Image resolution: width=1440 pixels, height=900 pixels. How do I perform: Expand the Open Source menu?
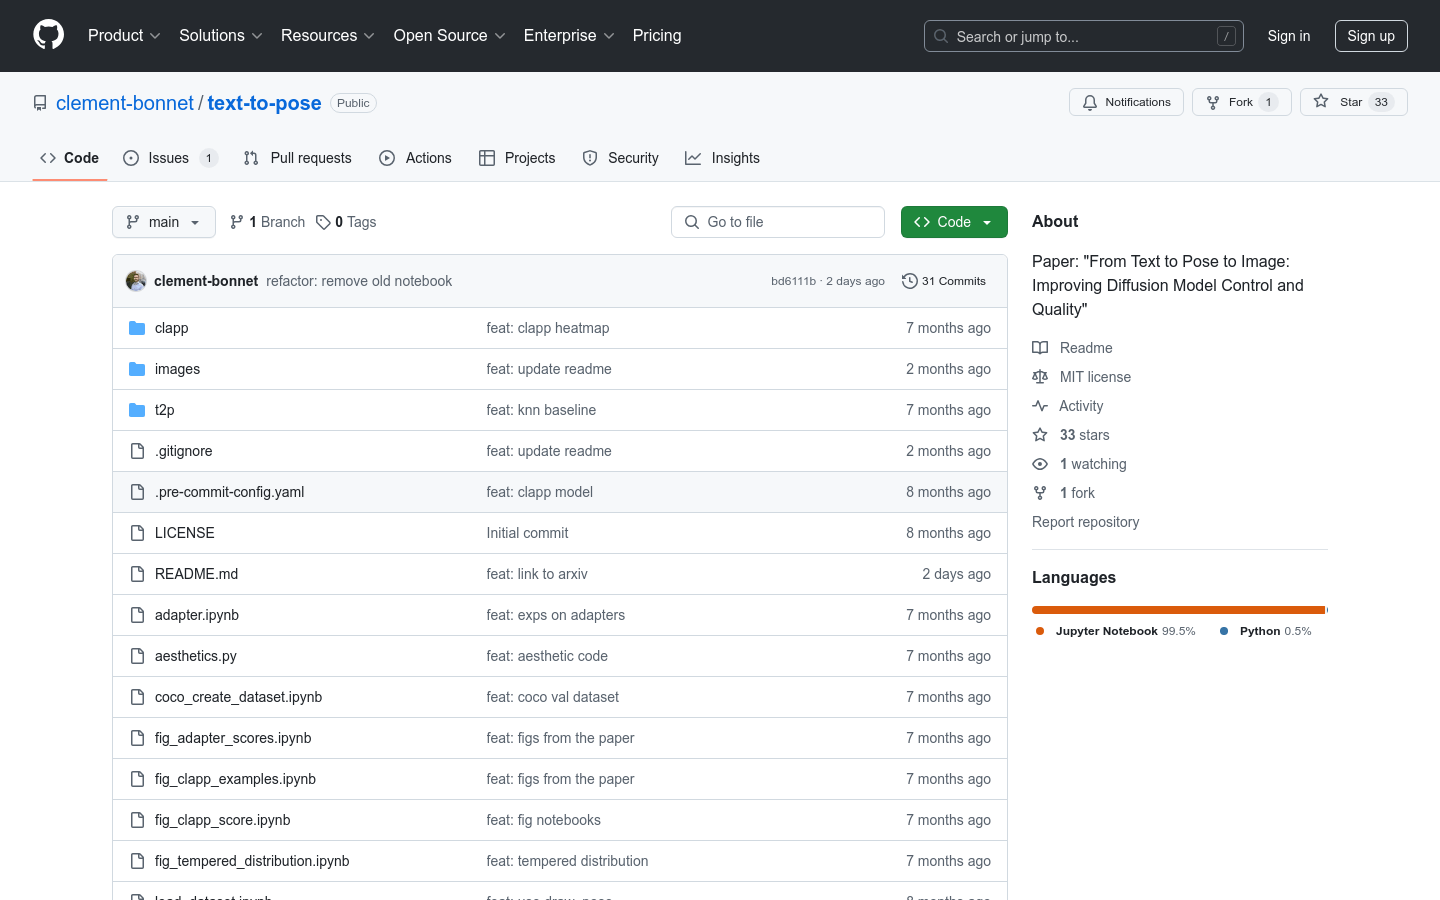[x=450, y=35]
